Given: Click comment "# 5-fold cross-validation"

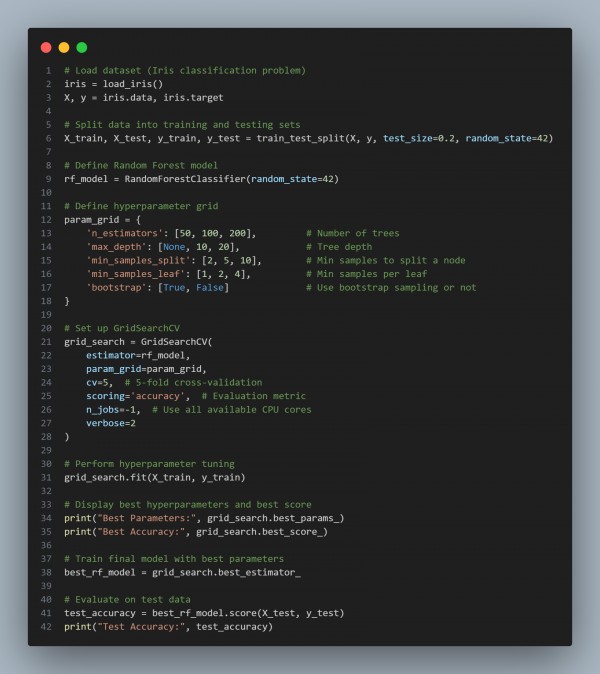Looking at the screenshot, I should (193, 383).
